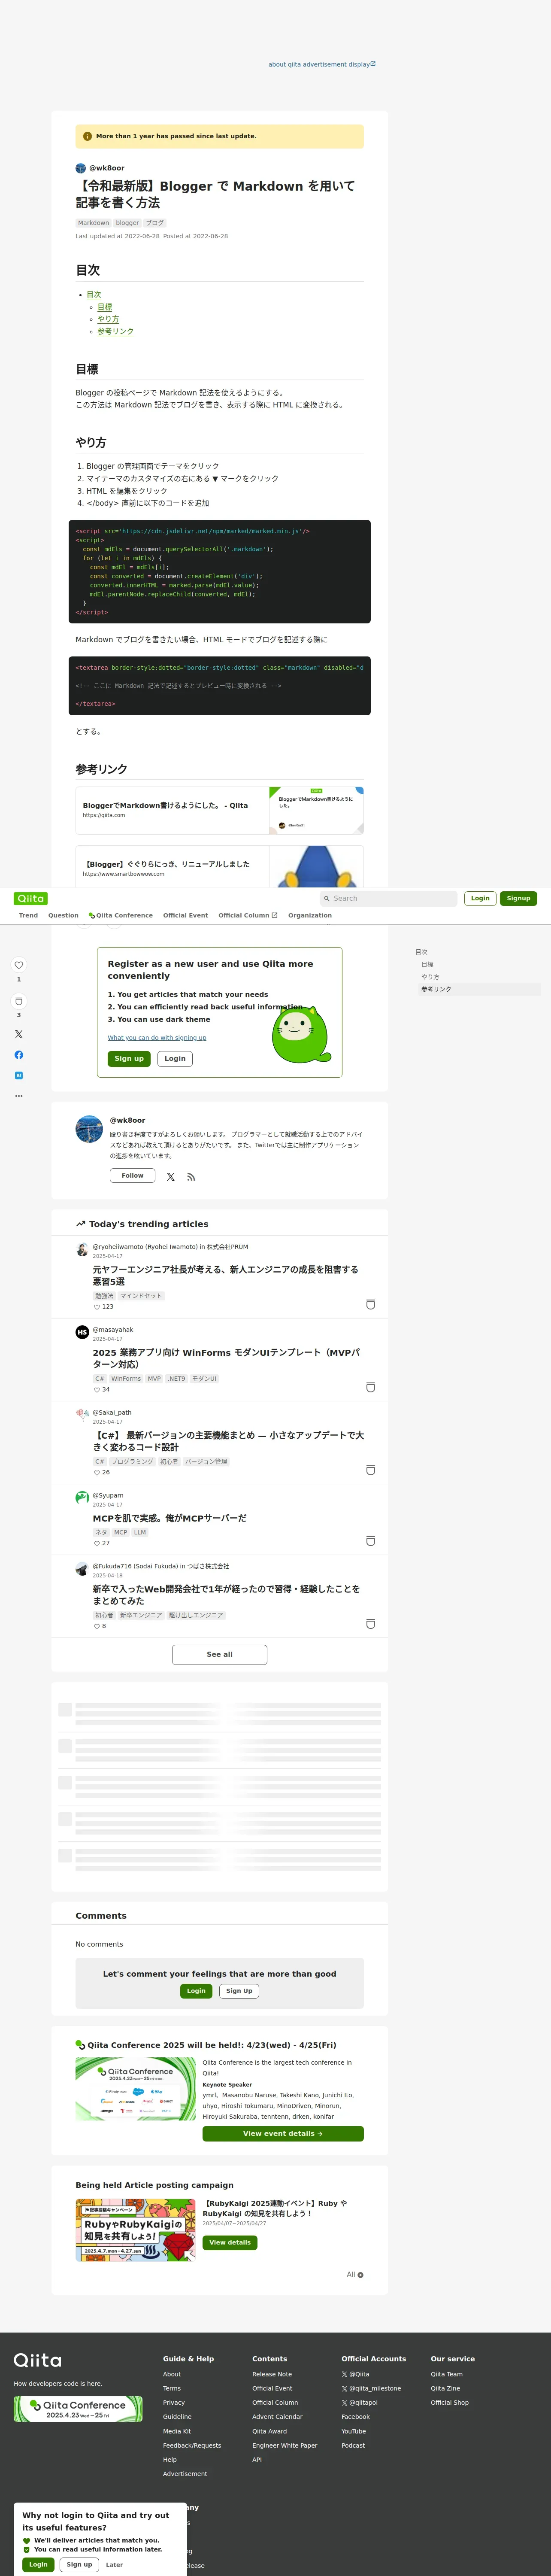This screenshot has height=2576, width=551.
Task: Open Qiita Team under Our service
Action: click(447, 2374)
